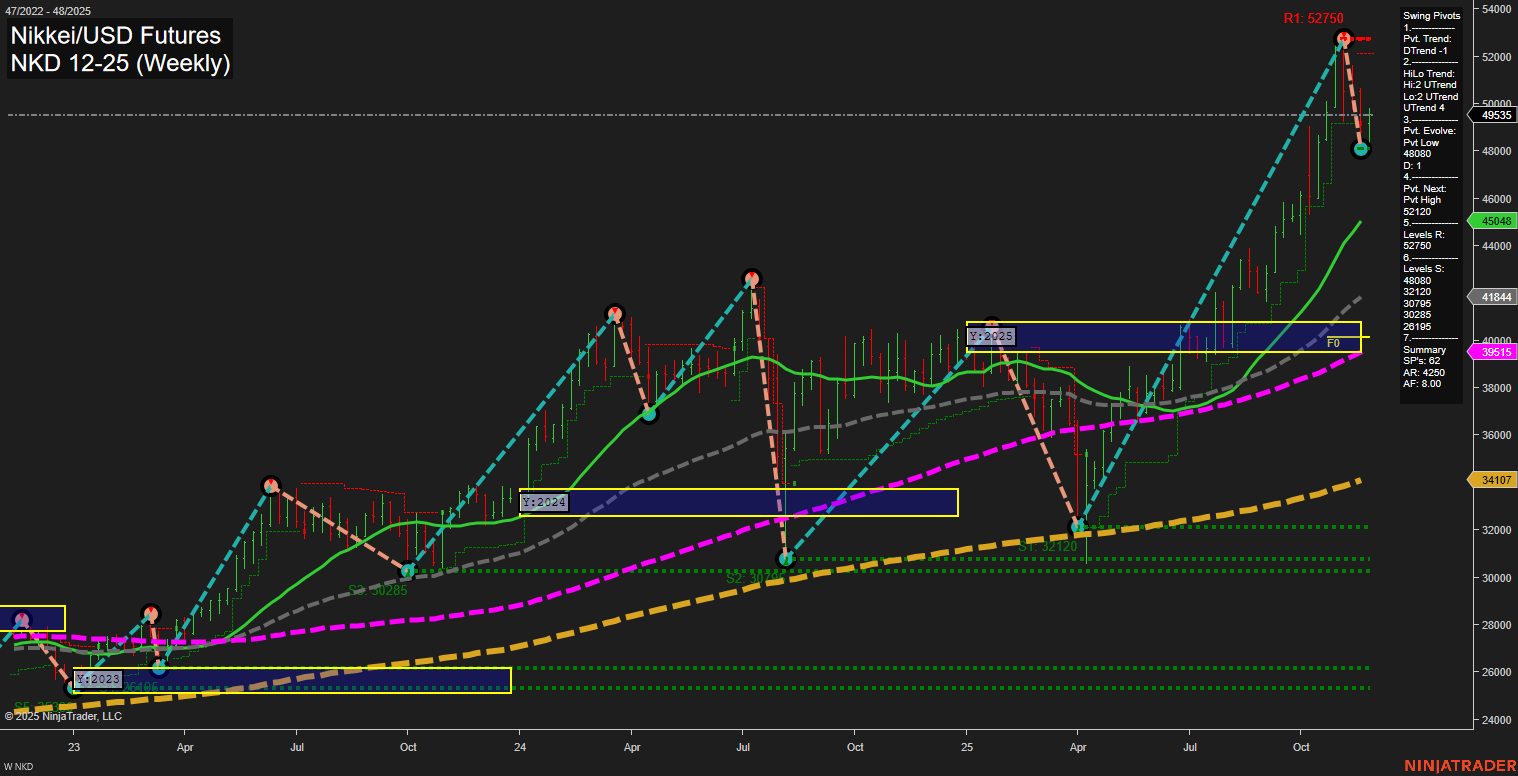The height and width of the screenshot is (776, 1518).
Task: Click the newest swing low pivot marker near 48000
Action: click(x=1361, y=149)
